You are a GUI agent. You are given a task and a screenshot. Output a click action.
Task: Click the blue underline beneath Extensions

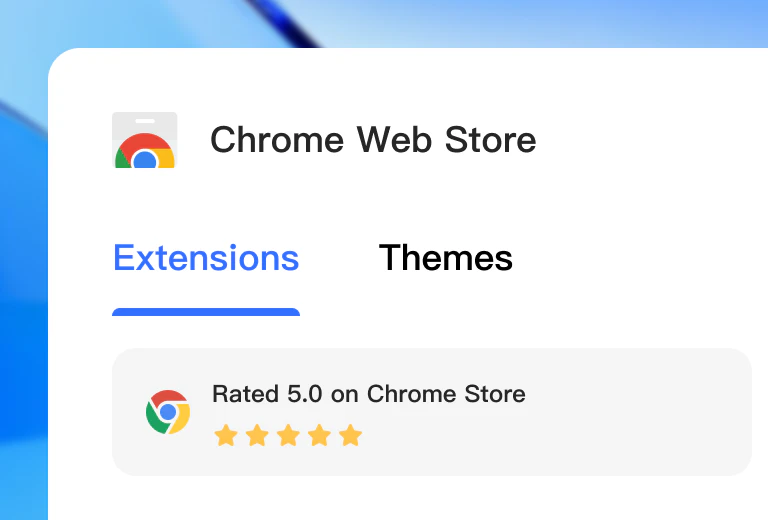tap(206, 312)
